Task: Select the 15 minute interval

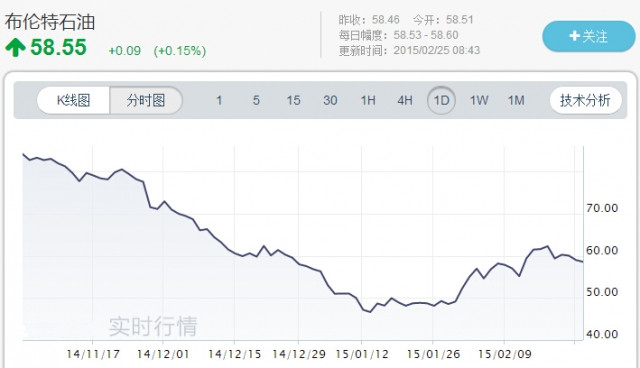Action: 293,100
